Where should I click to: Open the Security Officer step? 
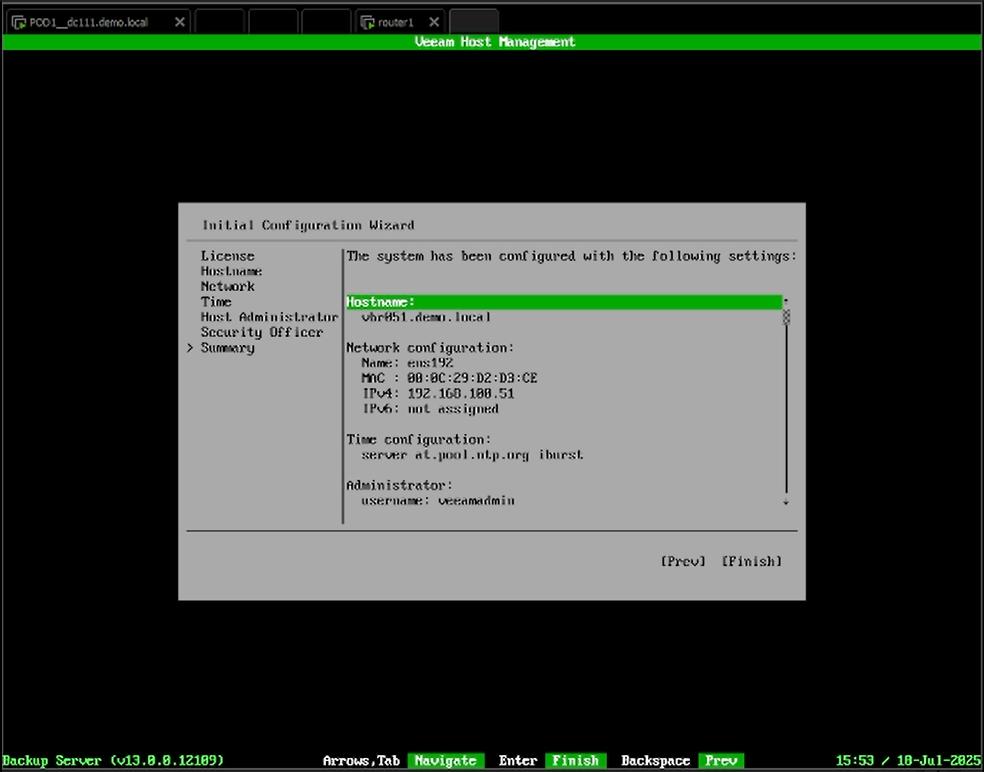click(x=261, y=332)
